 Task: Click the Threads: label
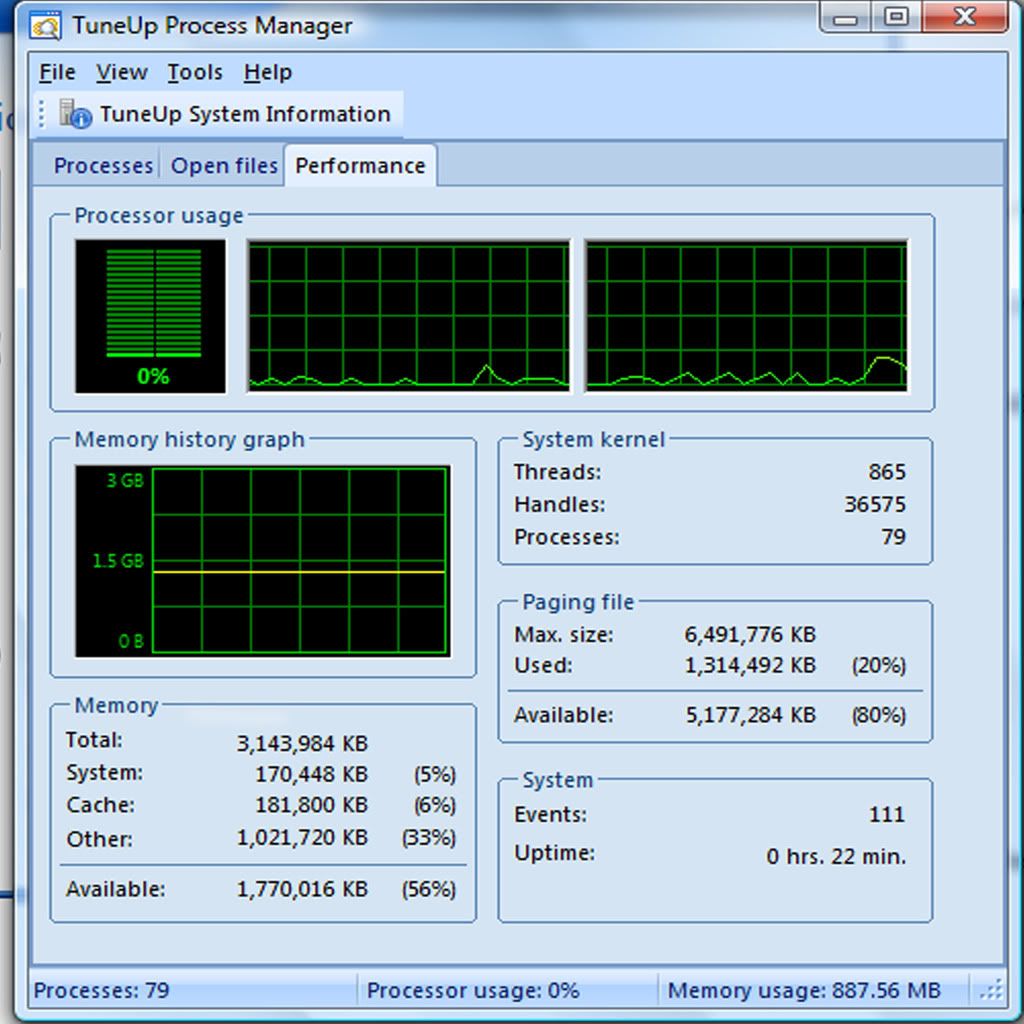(557, 472)
